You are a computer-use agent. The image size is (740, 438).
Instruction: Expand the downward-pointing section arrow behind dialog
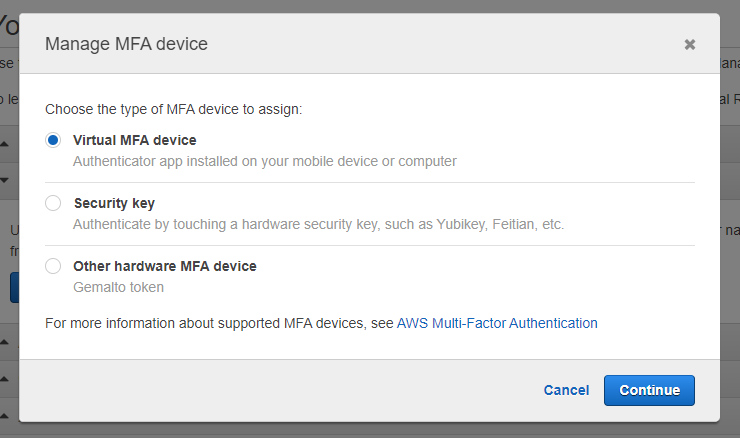[5, 181]
